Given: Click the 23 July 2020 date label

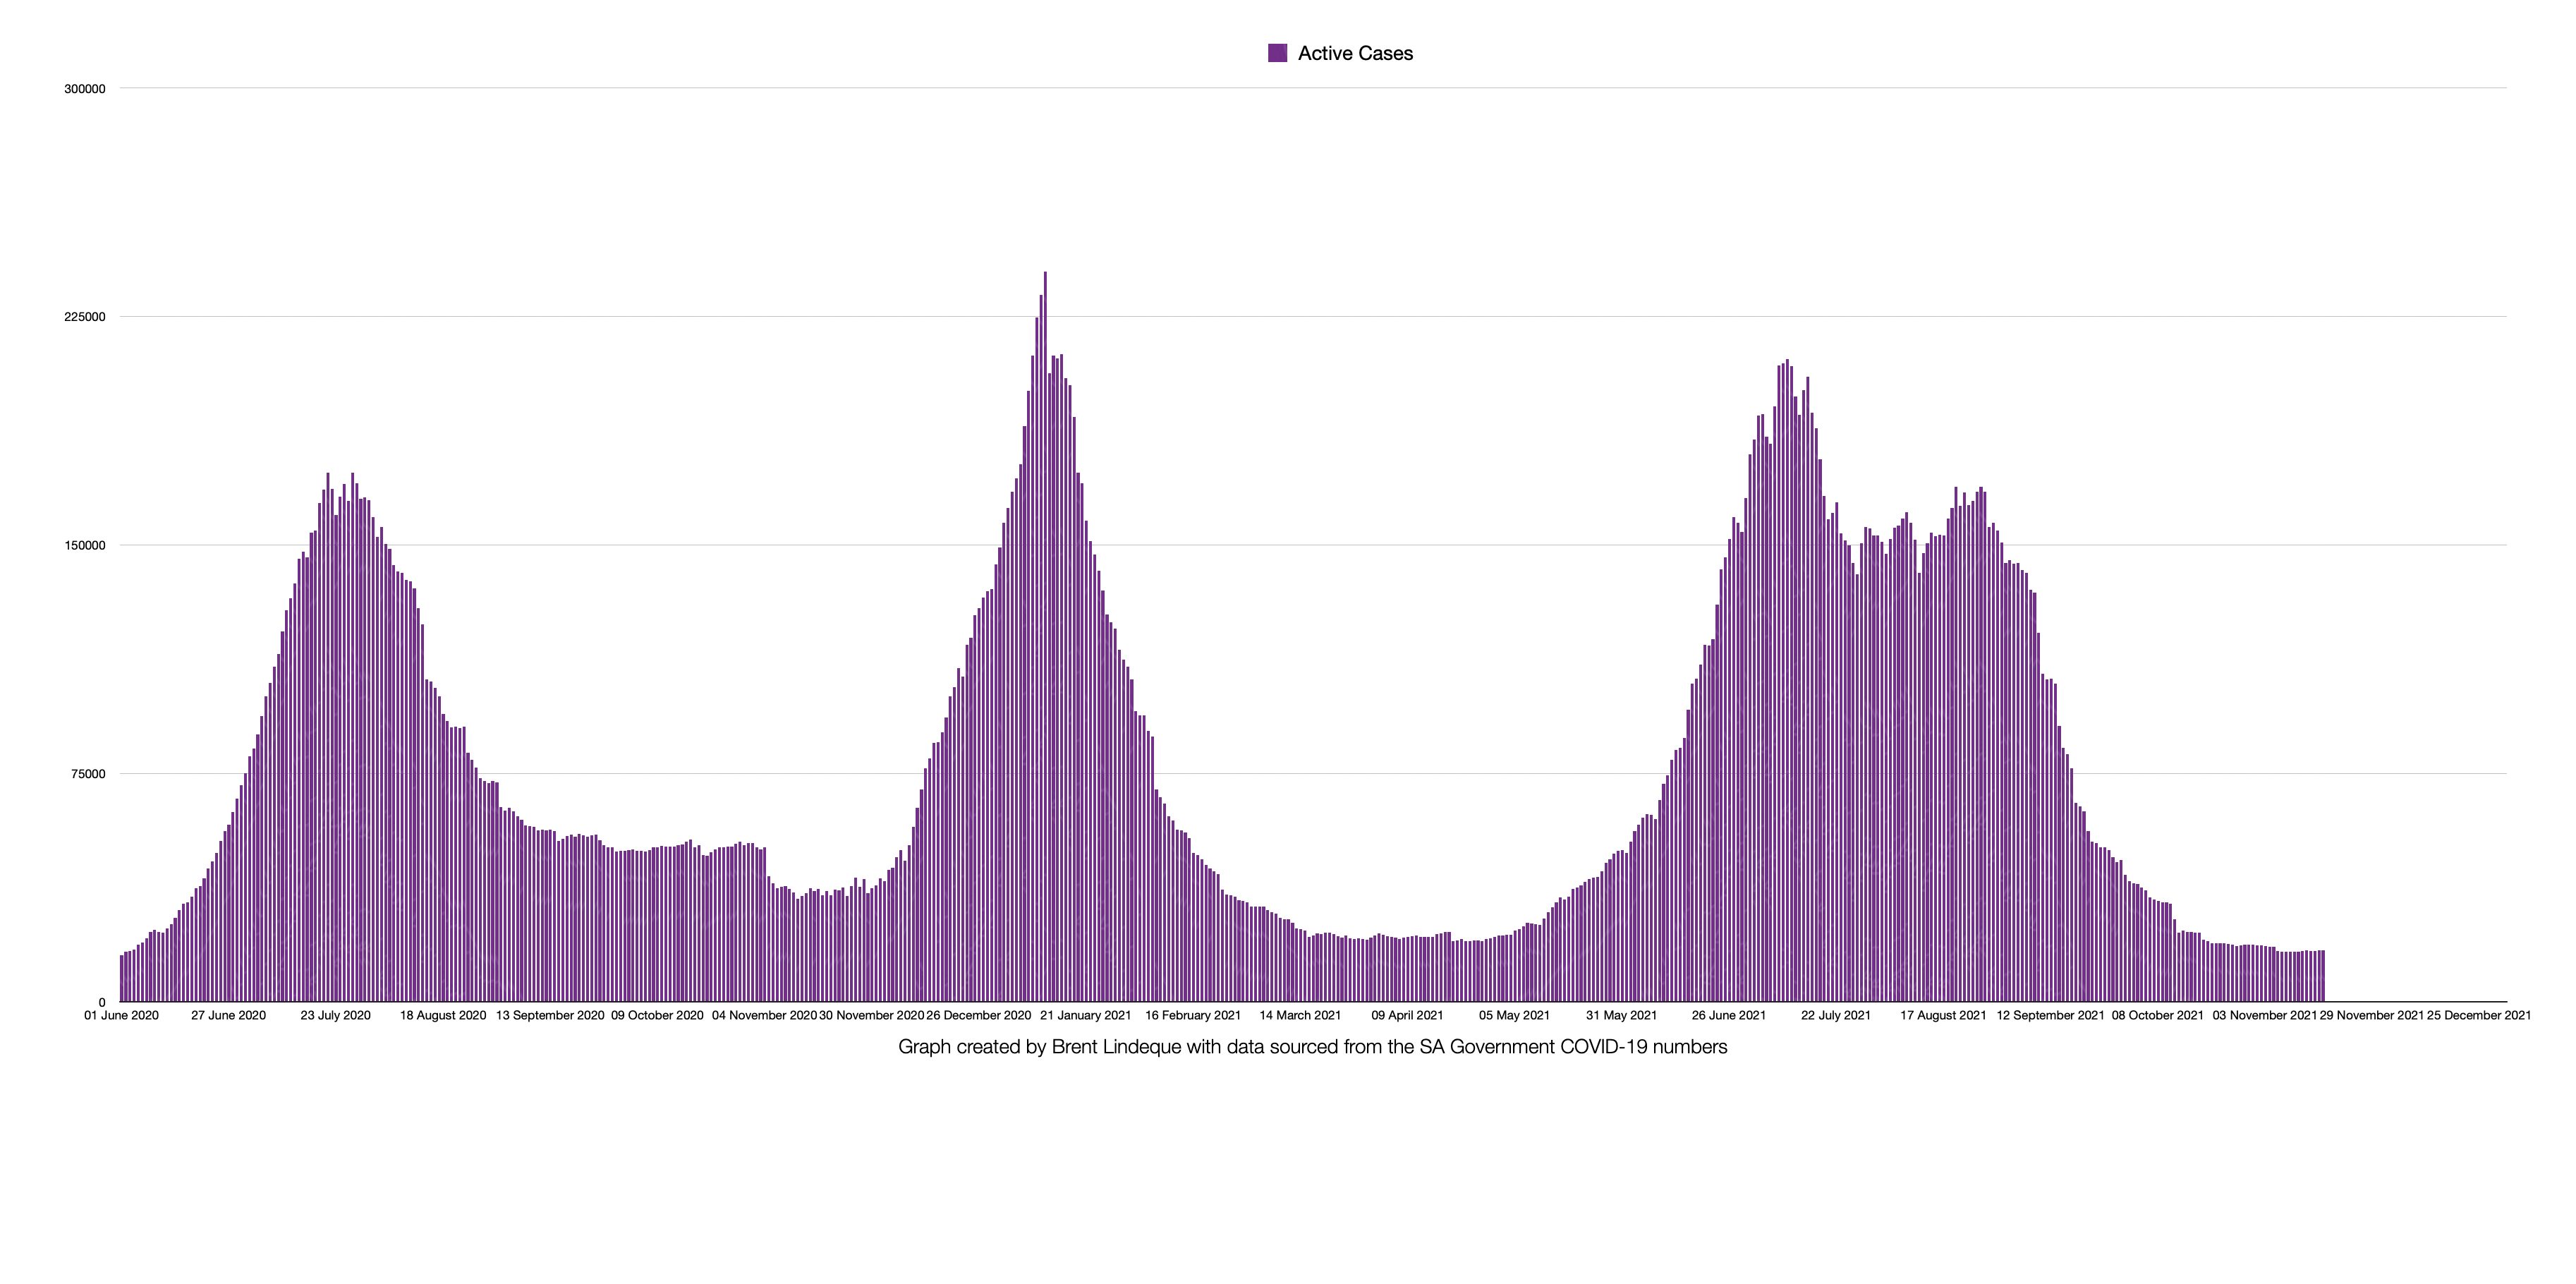Looking at the screenshot, I should pos(335,1015).
